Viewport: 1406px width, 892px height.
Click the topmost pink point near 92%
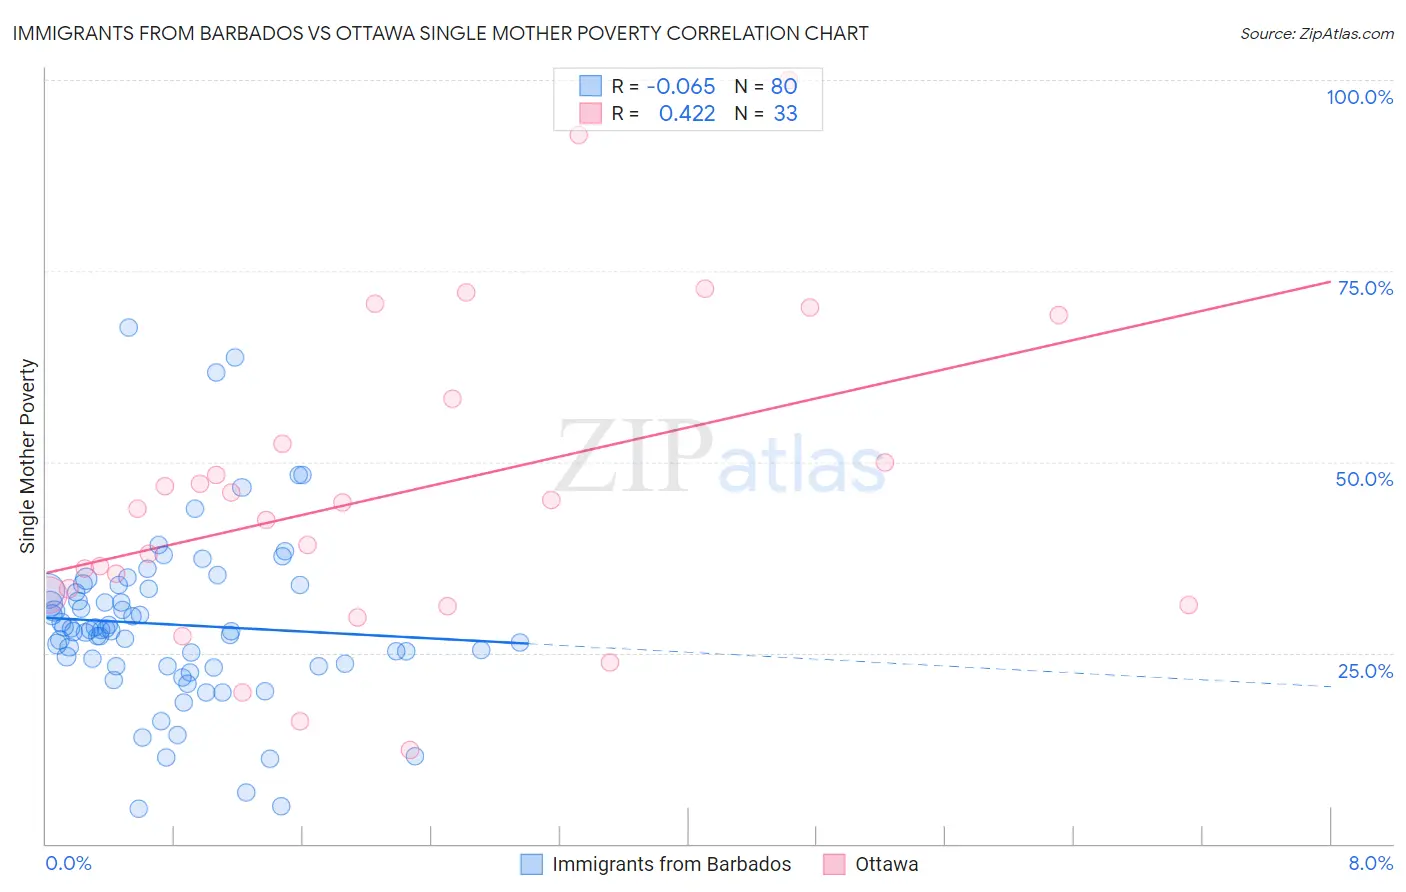pyautogui.click(x=578, y=135)
